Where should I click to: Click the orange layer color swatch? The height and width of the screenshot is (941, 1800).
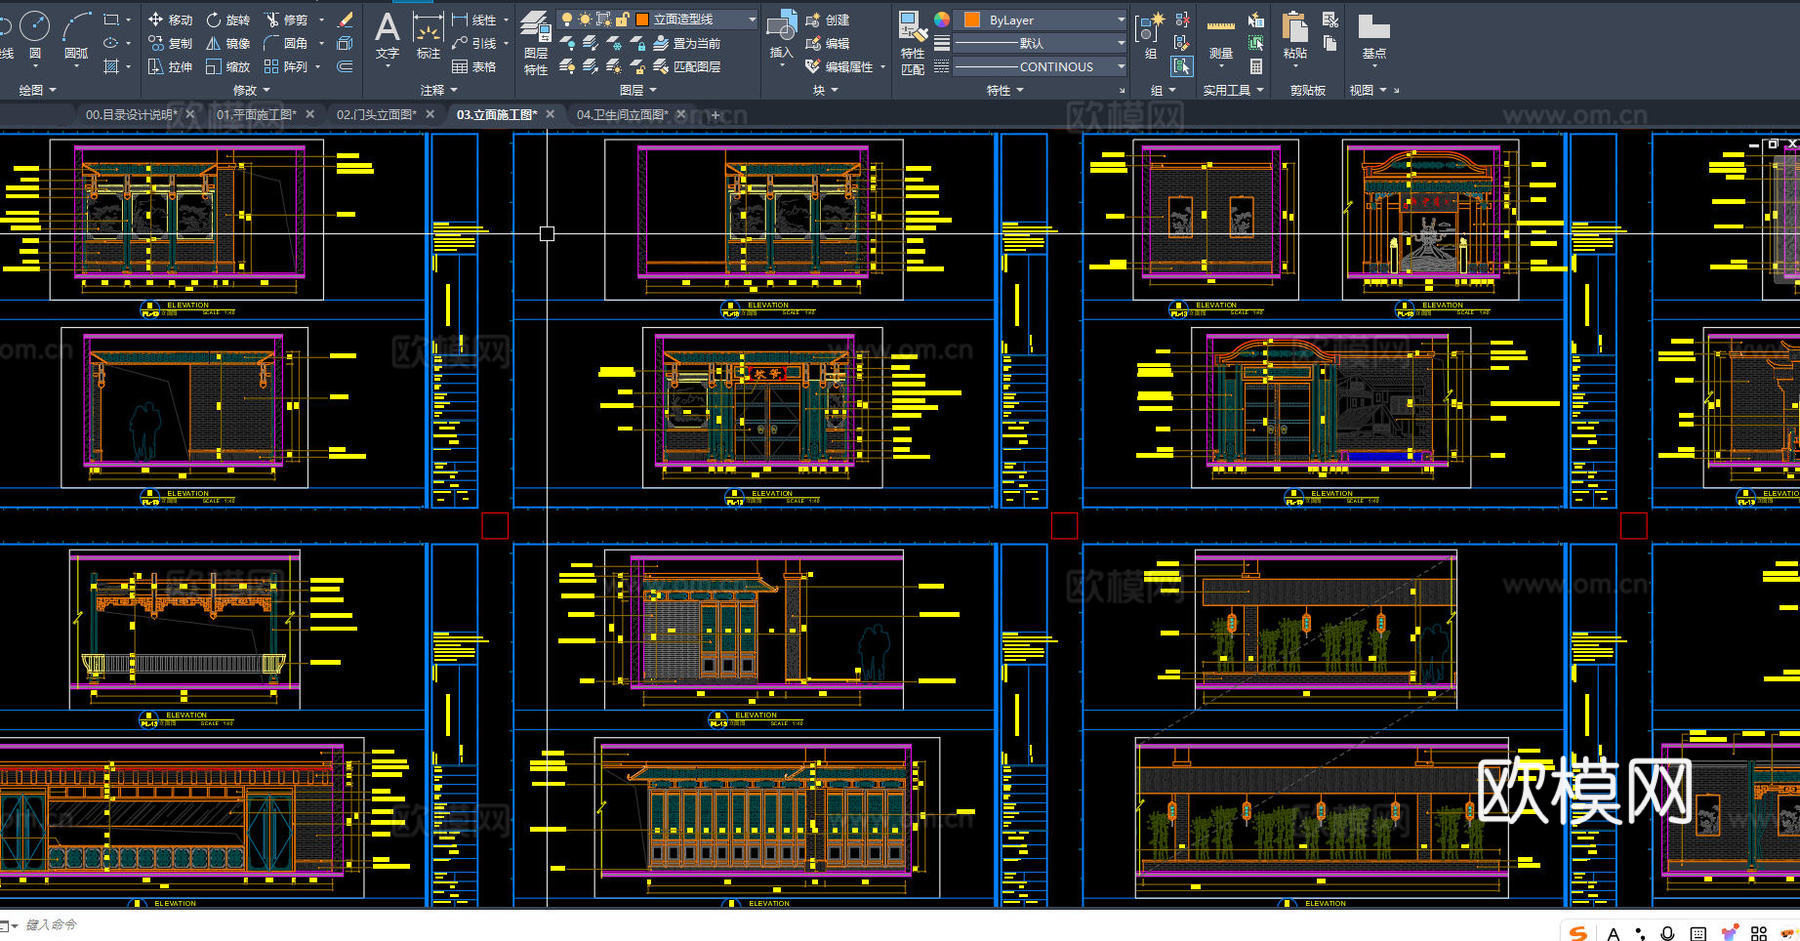point(642,19)
